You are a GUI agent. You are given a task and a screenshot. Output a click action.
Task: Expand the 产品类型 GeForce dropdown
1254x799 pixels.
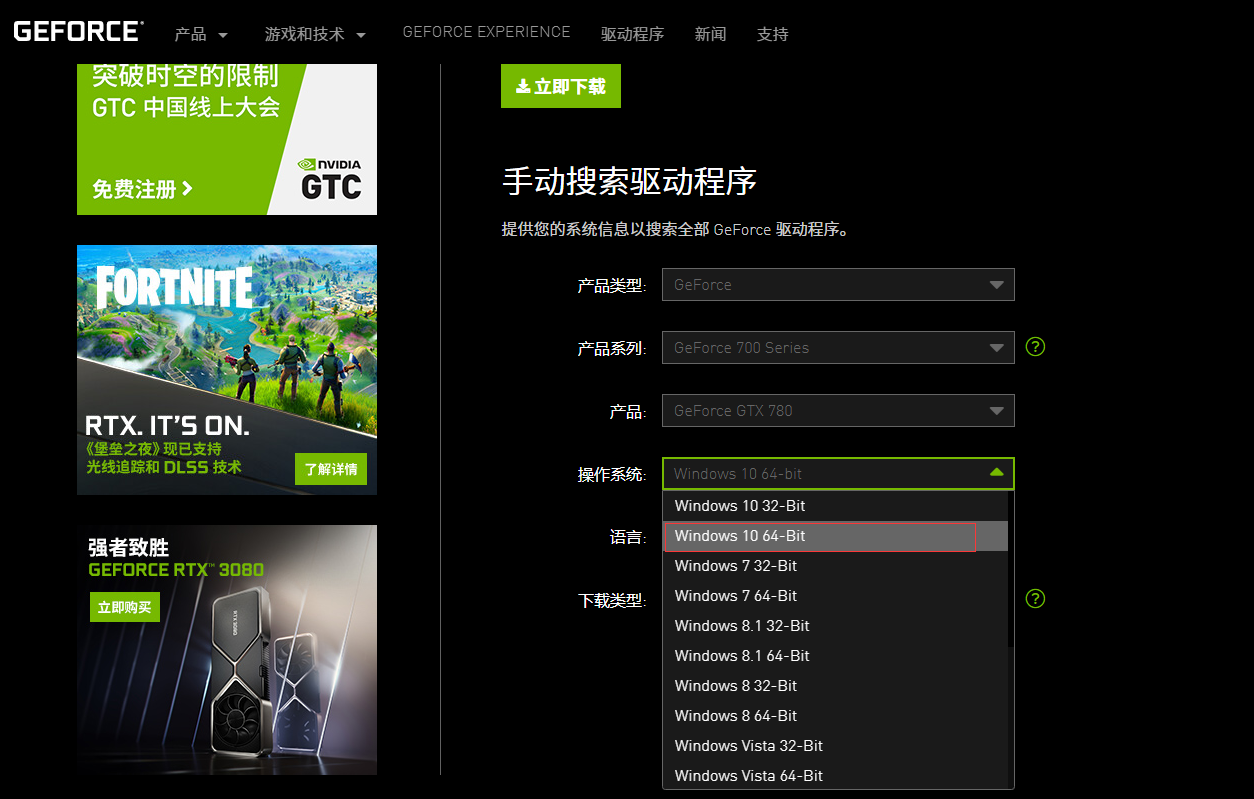pos(838,285)
